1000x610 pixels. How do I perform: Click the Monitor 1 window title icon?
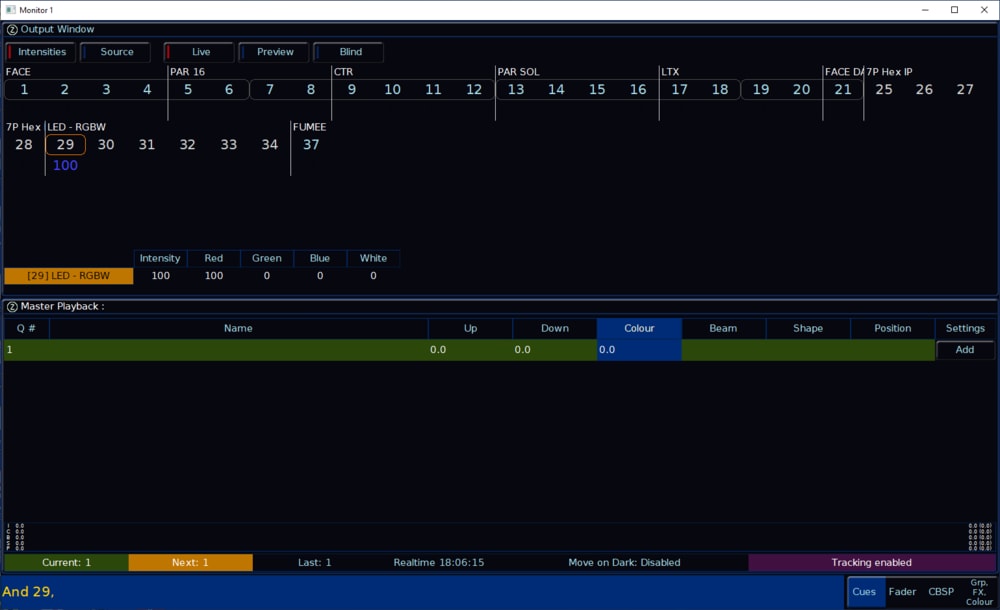11,9
